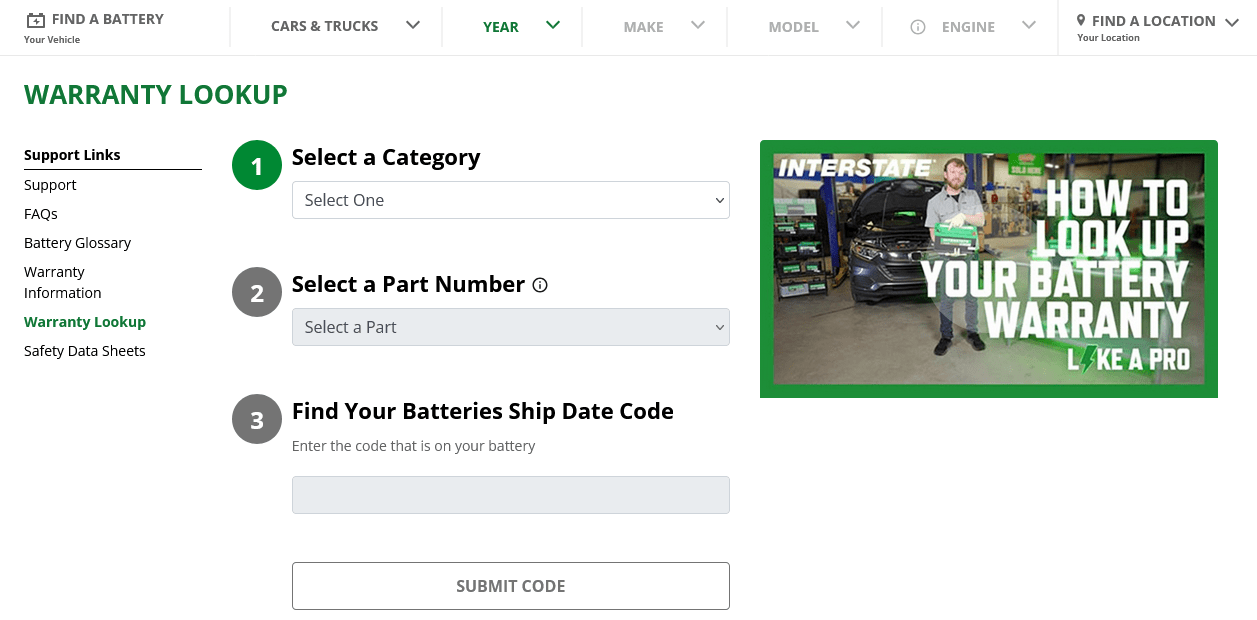Open the Select a Part dropdown
Screen dimensions: 1257x620
coord(510,327)
